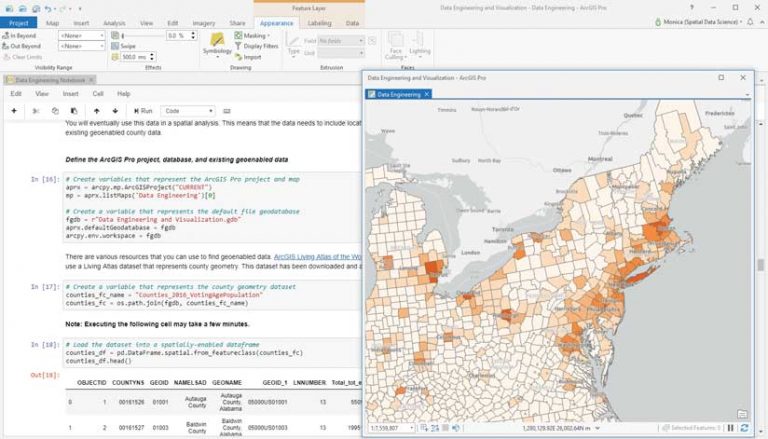Image resolution: width=768 pixels, height=439 pixels.
Task: Open the coordinate display units dropdown arrow
Action: [597, 428]
